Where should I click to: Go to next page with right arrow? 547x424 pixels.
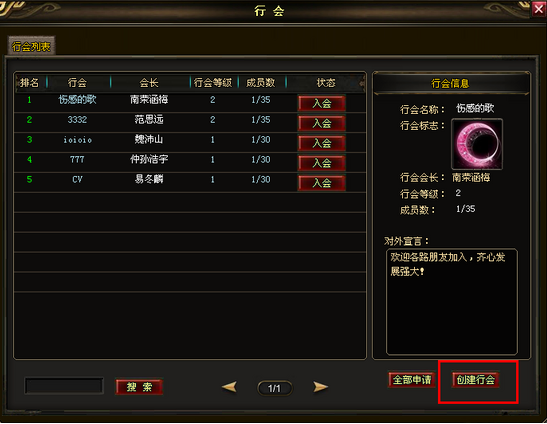(320, 387)
